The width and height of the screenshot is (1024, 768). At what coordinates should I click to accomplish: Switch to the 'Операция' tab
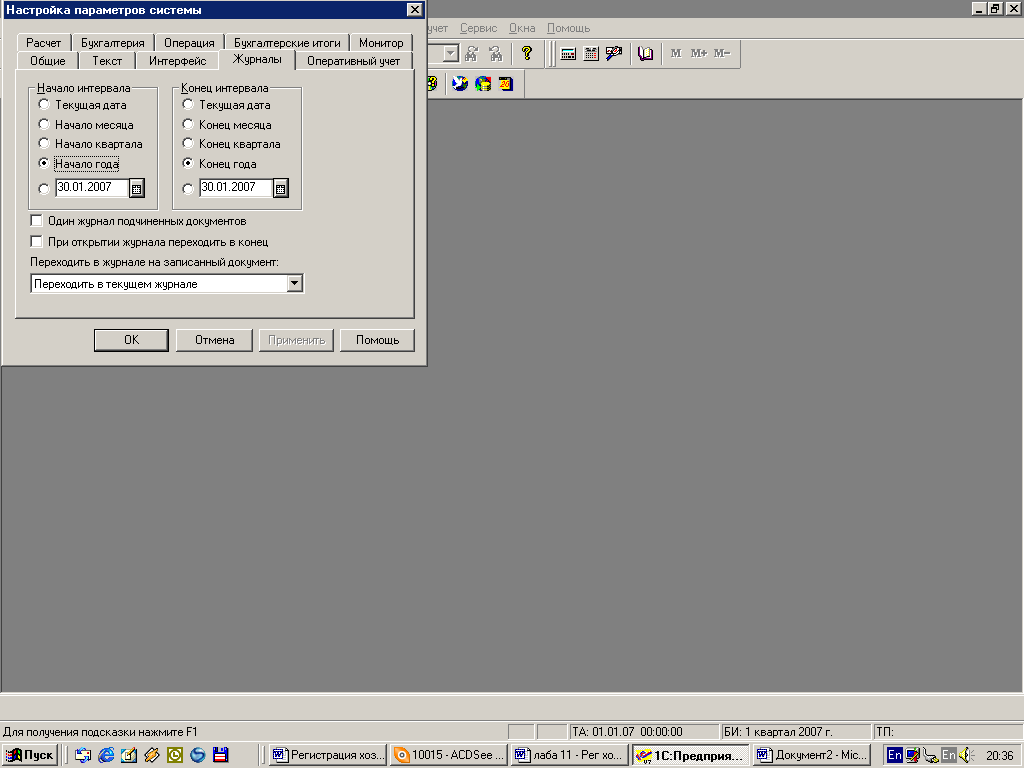pyautogui.click(x=189, y=42)
